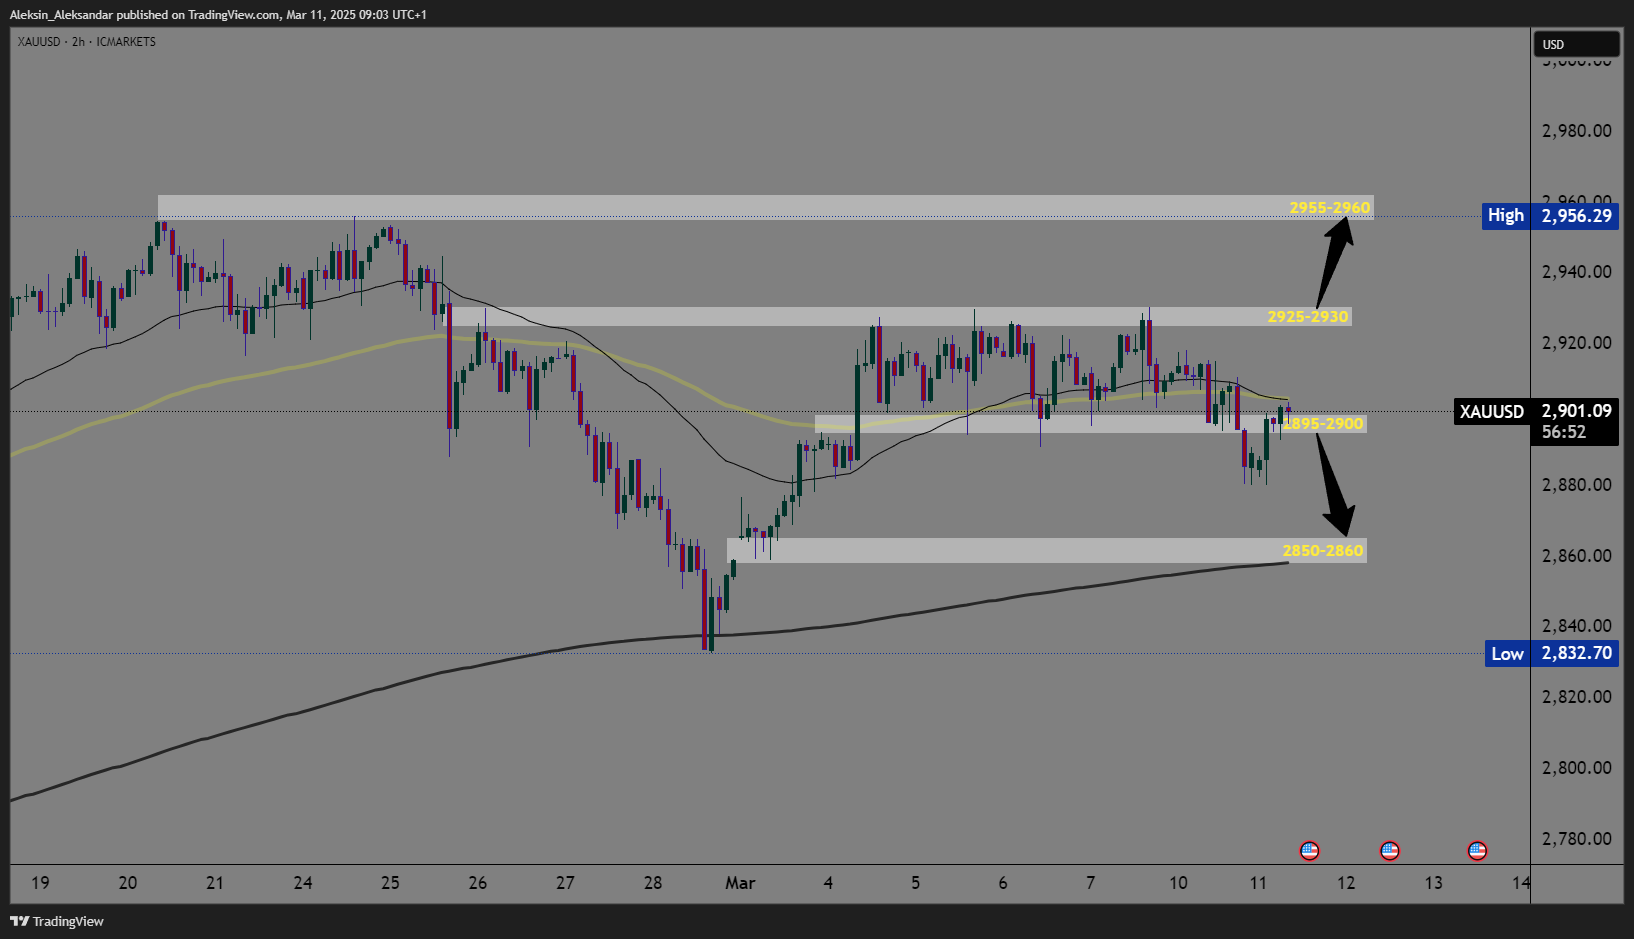
Task: Click the 2,780.00 price axis label
Action: pos(1577,838)
